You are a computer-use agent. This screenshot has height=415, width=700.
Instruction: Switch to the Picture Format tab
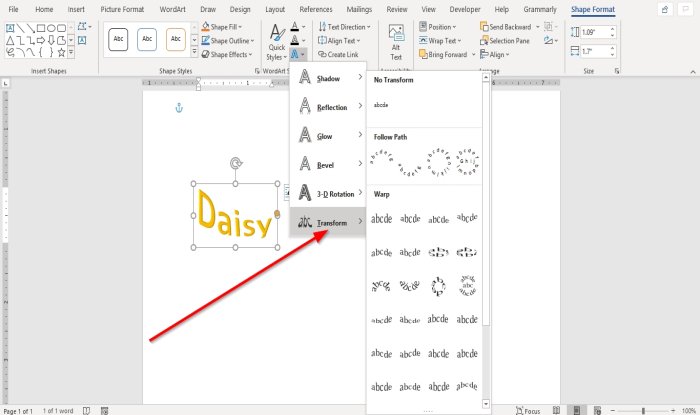point(122,9)
